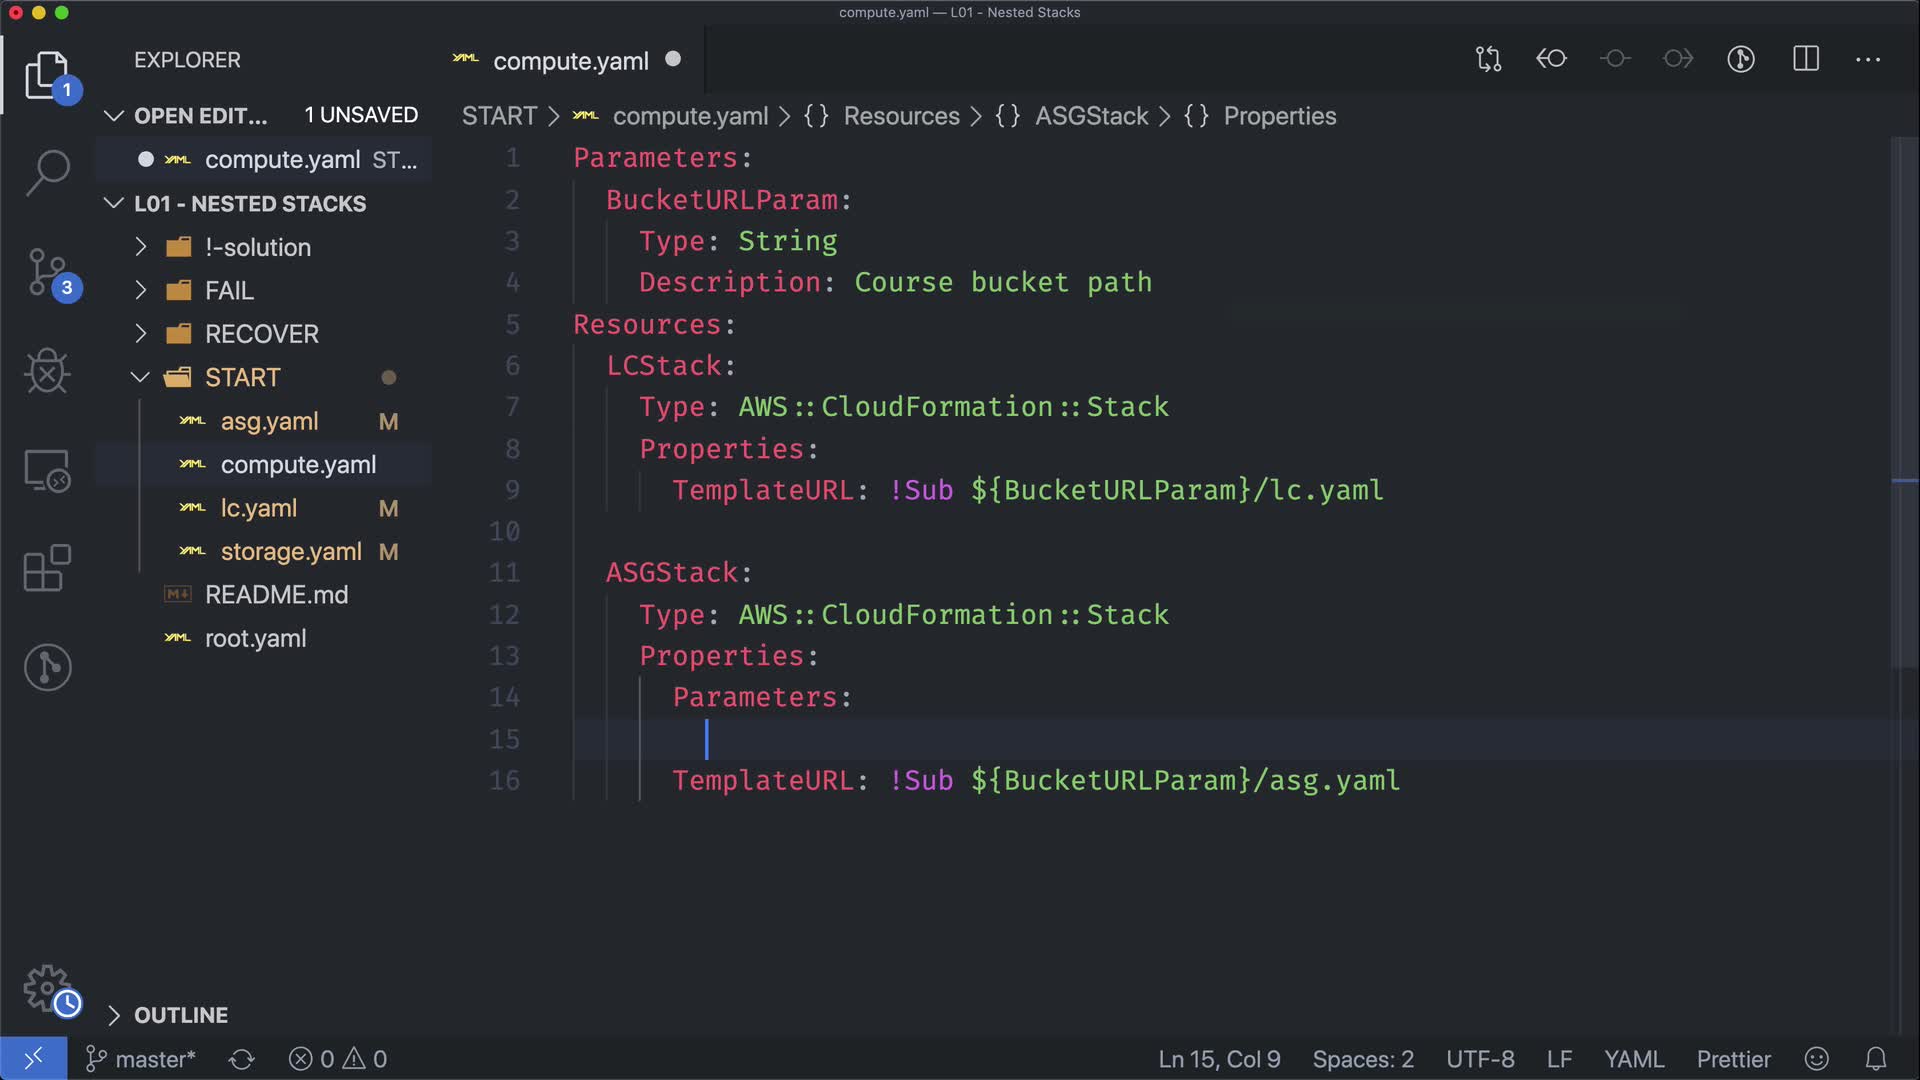The width and height of the screenshot is (1920, 1080).
Task: Open asg.yaml in the file tree
Action: click(269, 421)
